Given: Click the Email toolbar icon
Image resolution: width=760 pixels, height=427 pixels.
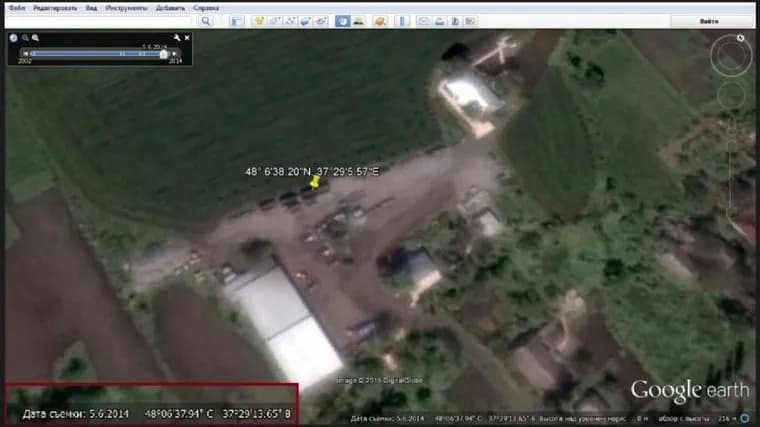Looking at the screenshot, I should (x=424, y=20).
